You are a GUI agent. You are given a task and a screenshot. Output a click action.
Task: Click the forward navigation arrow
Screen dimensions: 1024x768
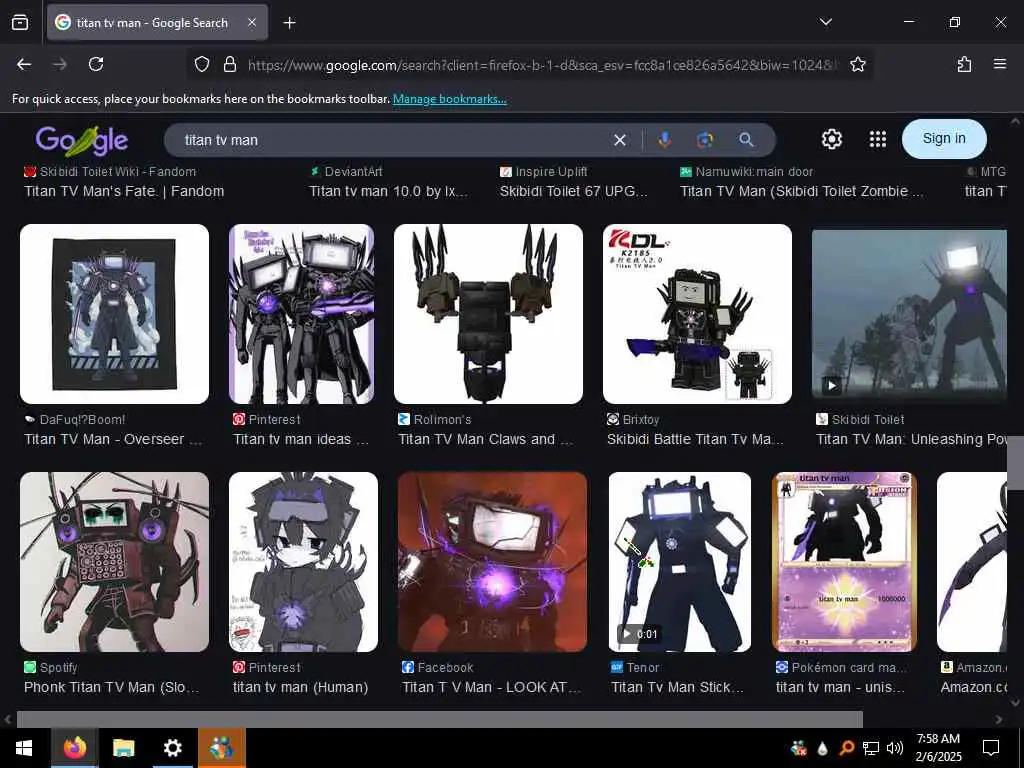point(60,64)
